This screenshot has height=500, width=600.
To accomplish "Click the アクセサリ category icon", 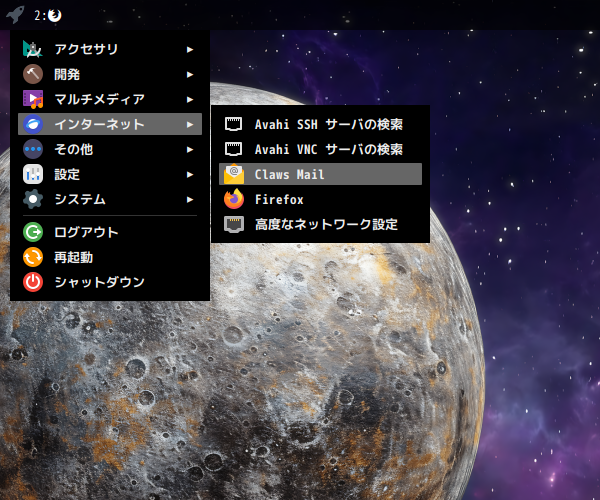I will [x=33, y=49].
